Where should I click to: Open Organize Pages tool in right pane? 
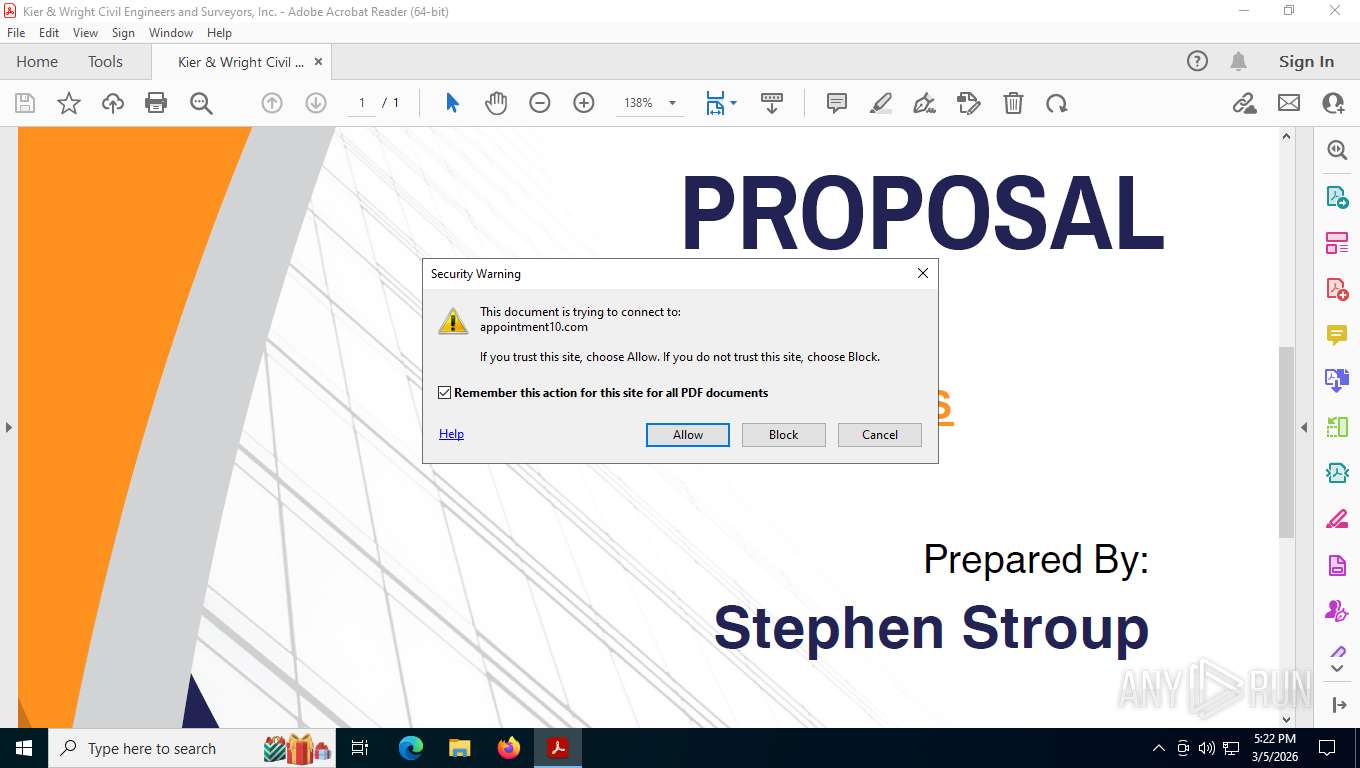pyautogui.click(x=1337, y=427)
